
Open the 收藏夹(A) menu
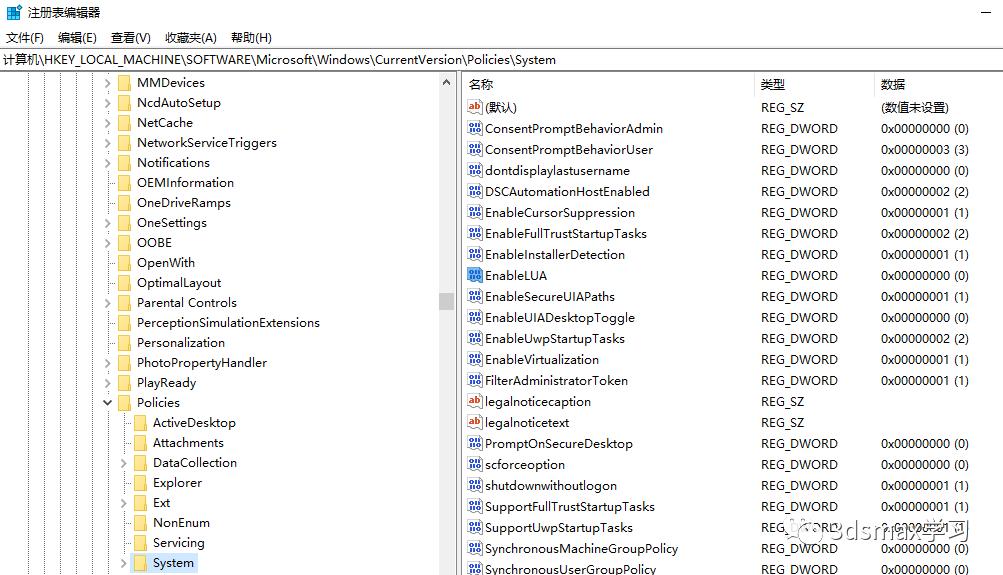pyautogui.click(x=191, y=38)
